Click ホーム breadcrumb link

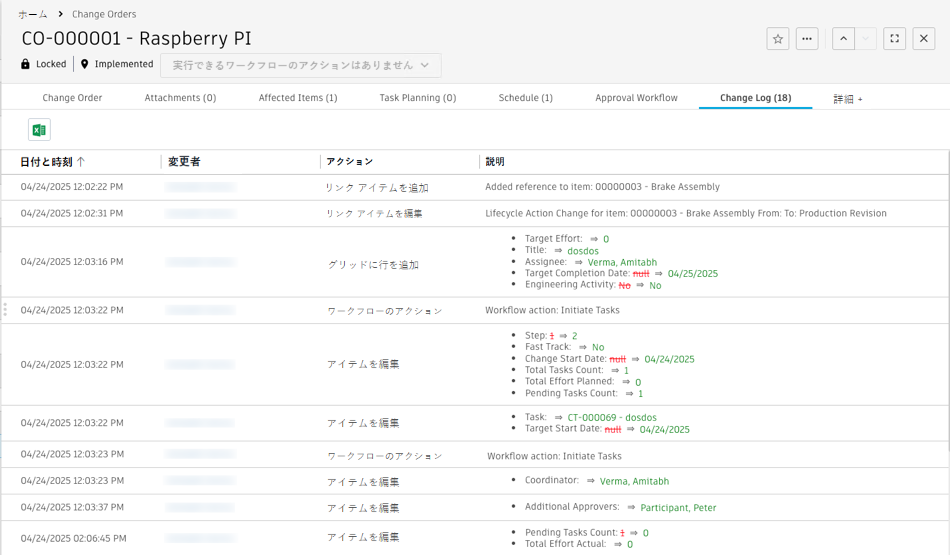[33, 14]
